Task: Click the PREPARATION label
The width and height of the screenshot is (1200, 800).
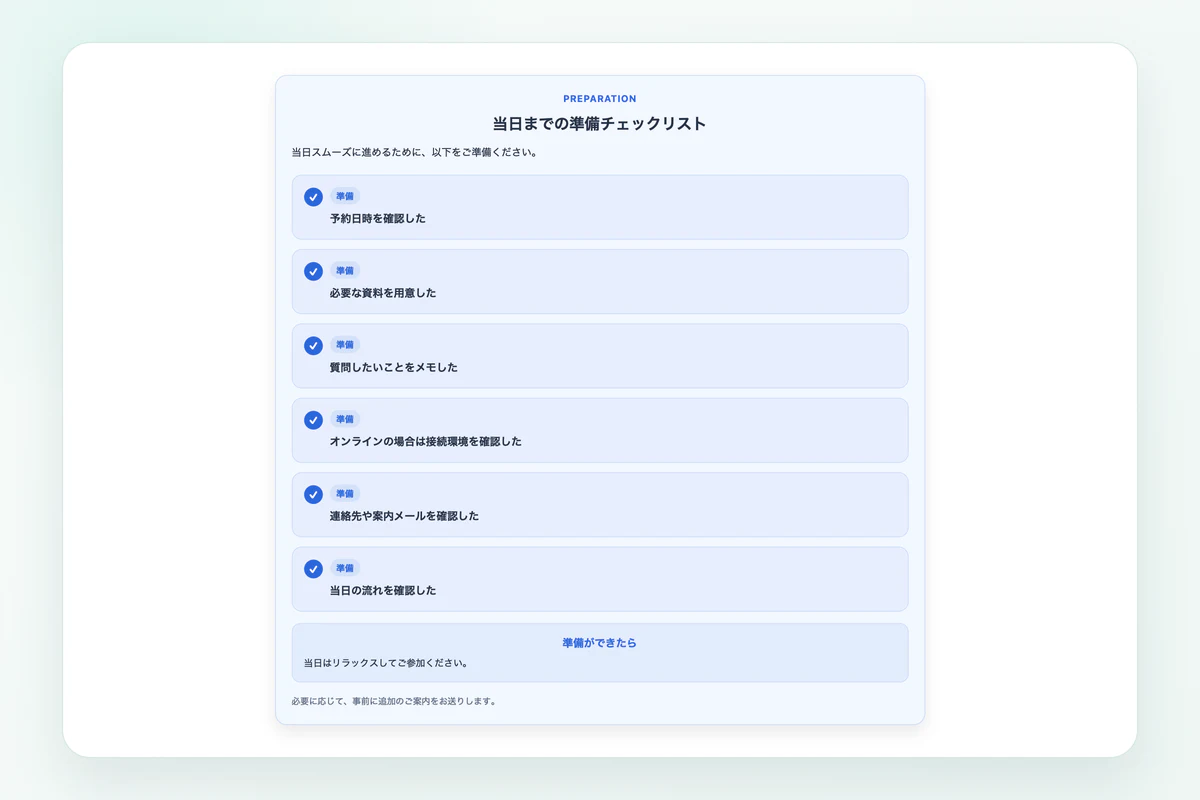Action: click(x=600, y=99)
